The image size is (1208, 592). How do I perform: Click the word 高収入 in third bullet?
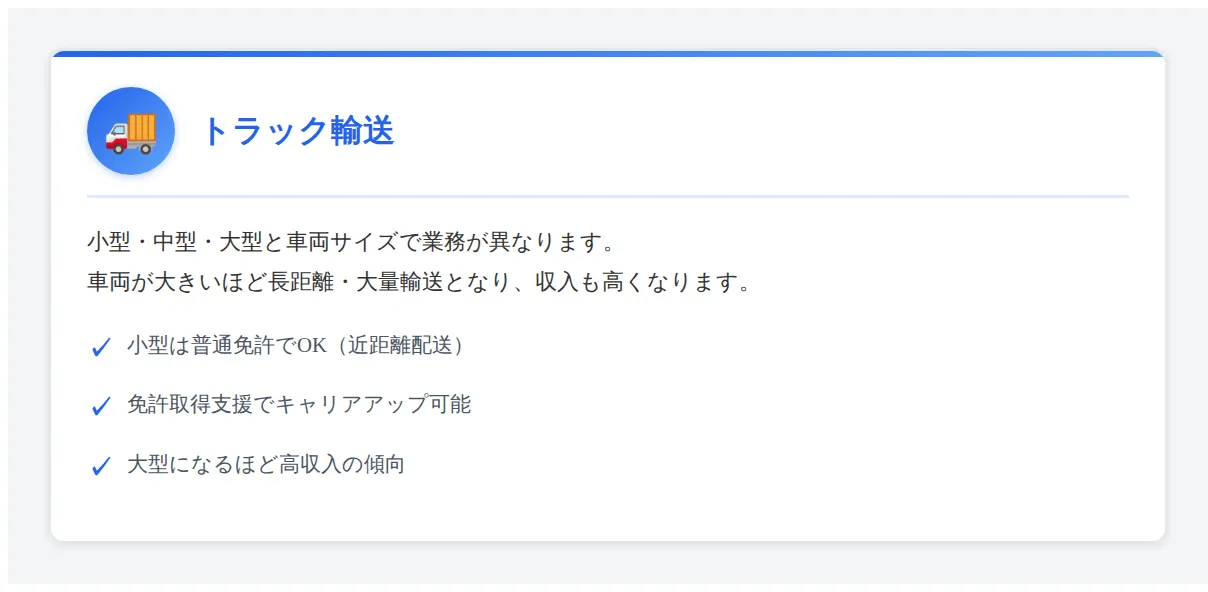point(311,464)
